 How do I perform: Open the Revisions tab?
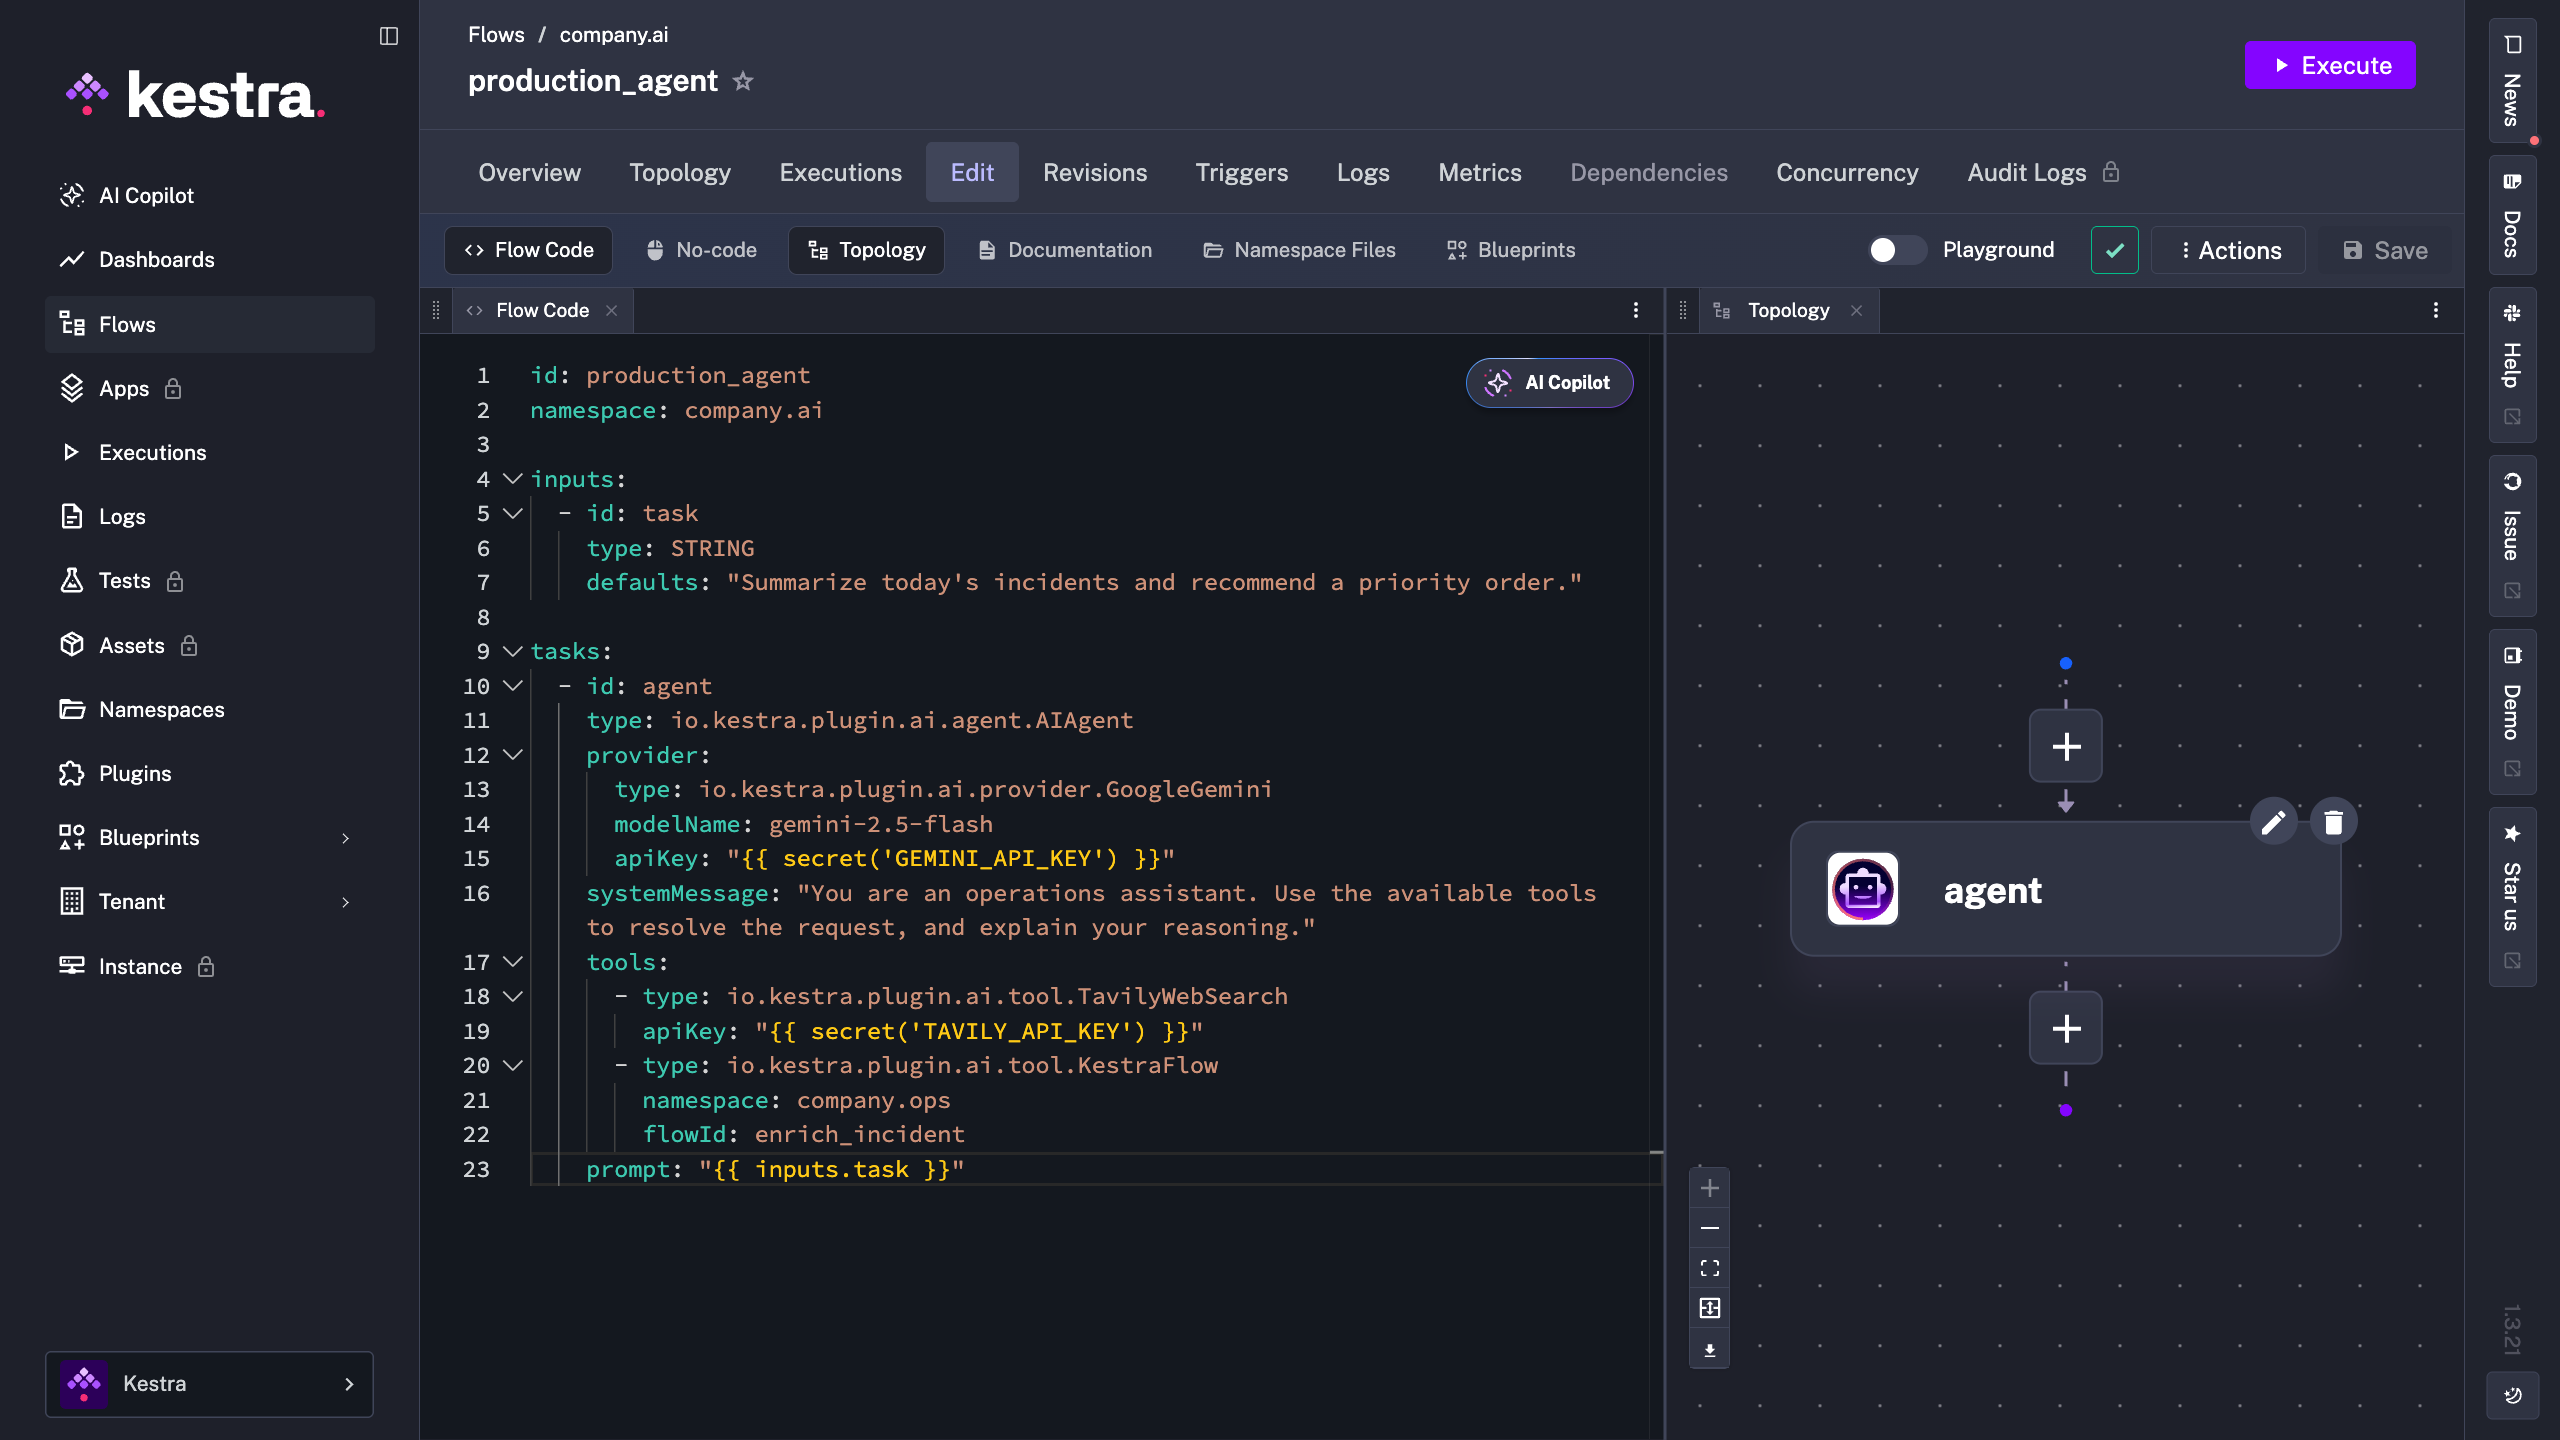click(x=1095, y=172)
